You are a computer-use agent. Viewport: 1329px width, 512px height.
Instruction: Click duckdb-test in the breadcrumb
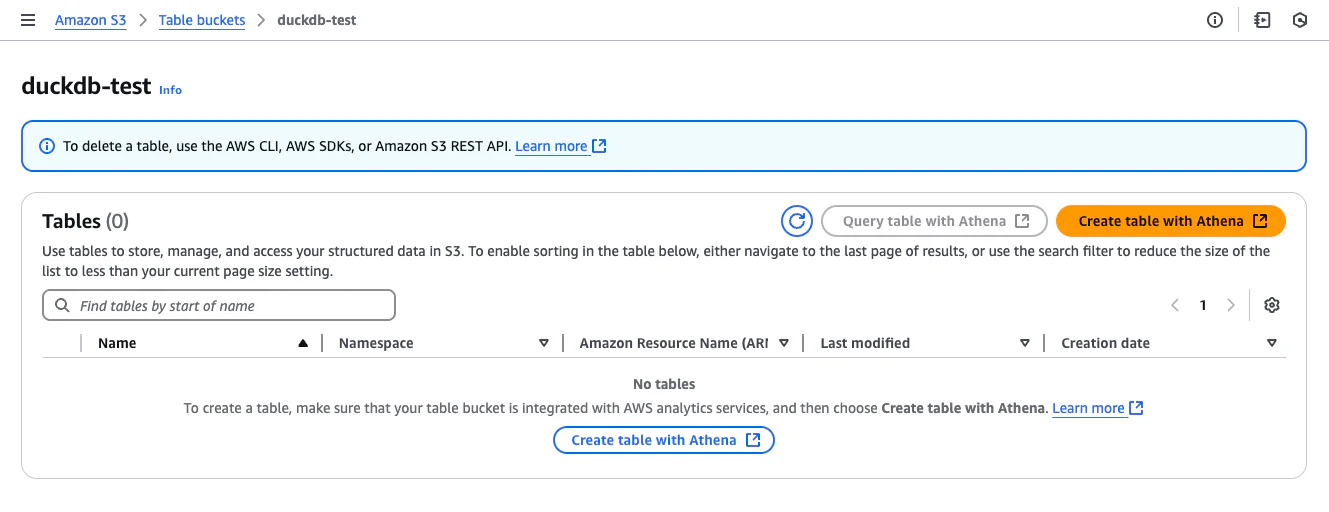[317, 20]
